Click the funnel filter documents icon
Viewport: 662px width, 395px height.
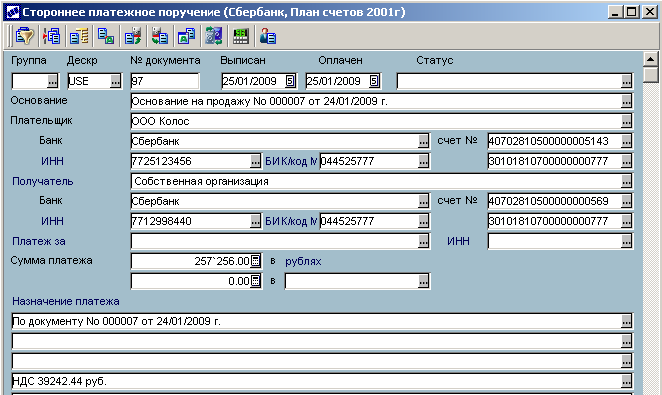coord(24,36)
